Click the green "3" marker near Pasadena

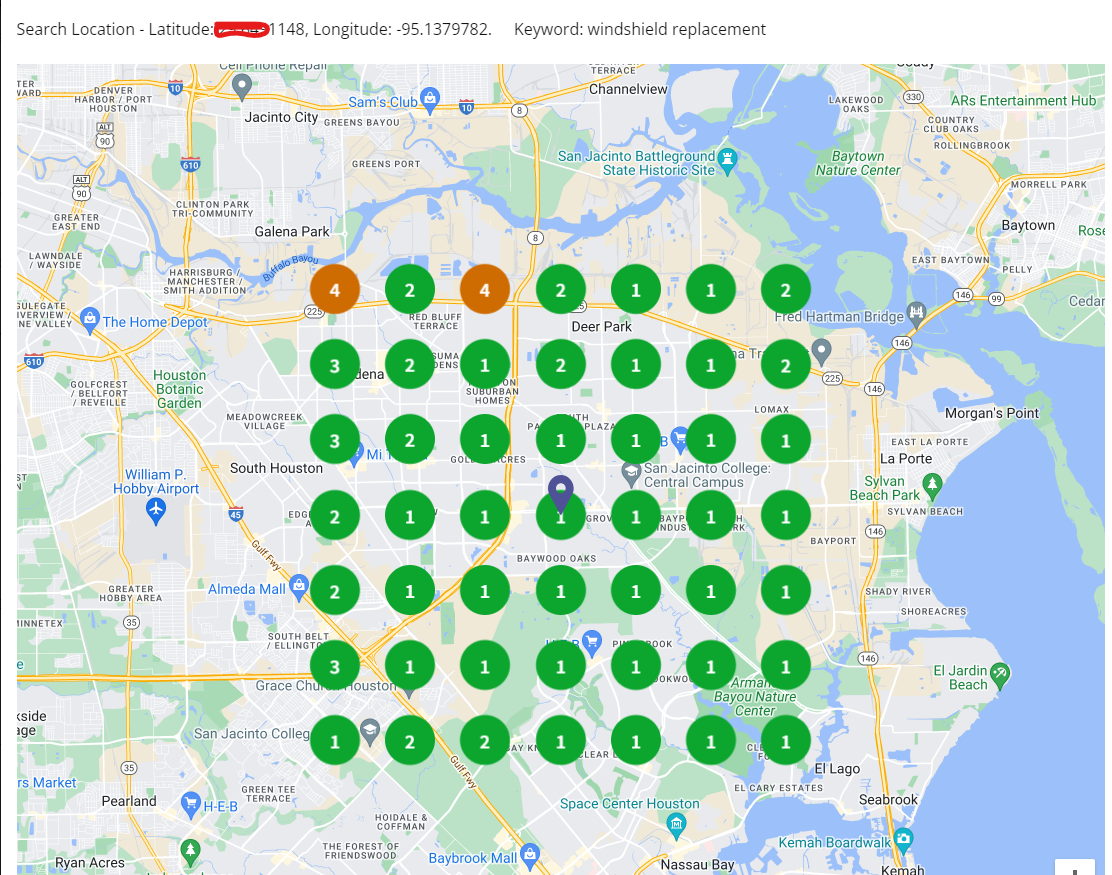335,364
